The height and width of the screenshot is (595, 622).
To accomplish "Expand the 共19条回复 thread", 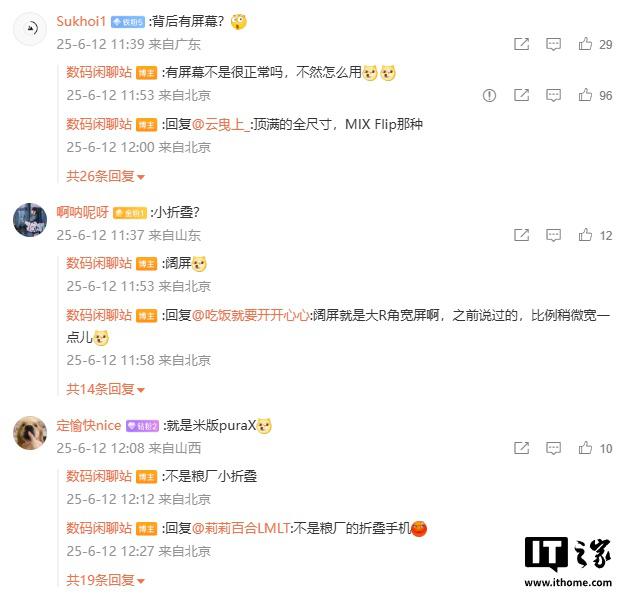I will (105, 580).
